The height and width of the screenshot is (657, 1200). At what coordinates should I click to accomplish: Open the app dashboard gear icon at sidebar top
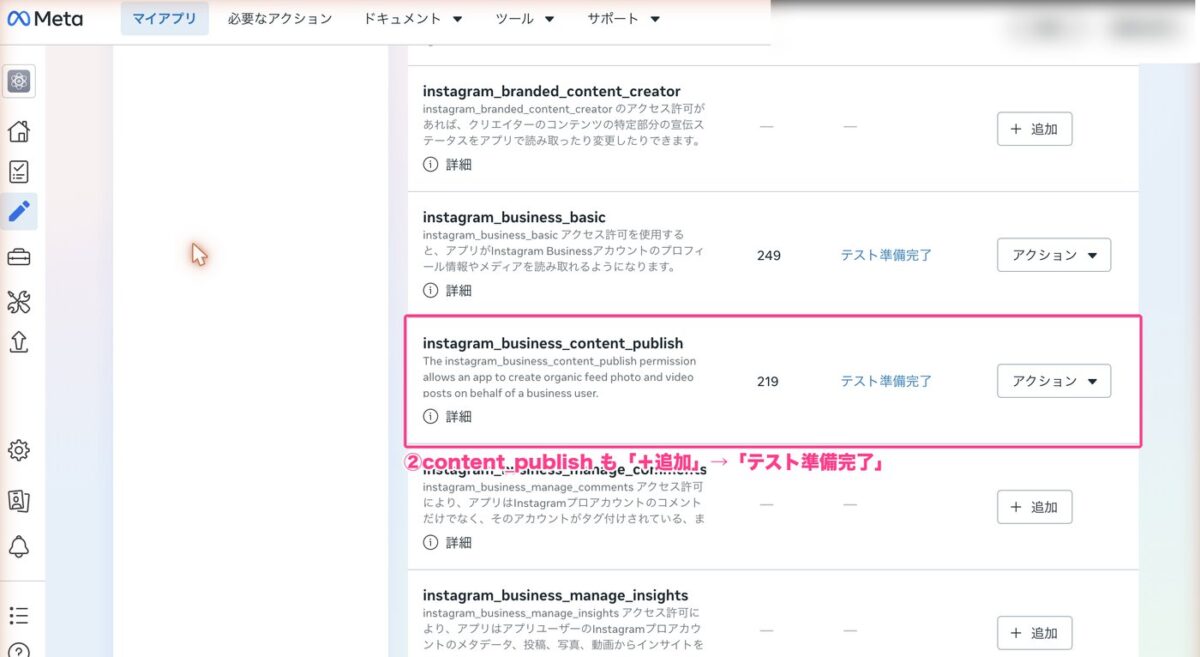pyautogui.click(x=19, y=81)
